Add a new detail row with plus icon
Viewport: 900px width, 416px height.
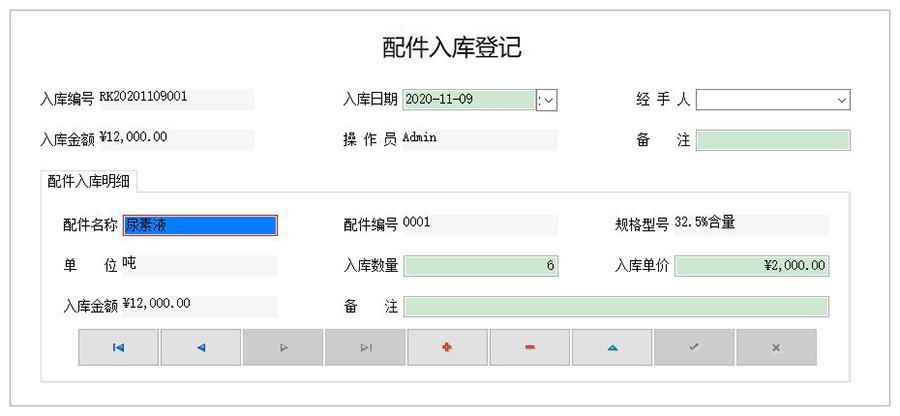tap(447, 347)
